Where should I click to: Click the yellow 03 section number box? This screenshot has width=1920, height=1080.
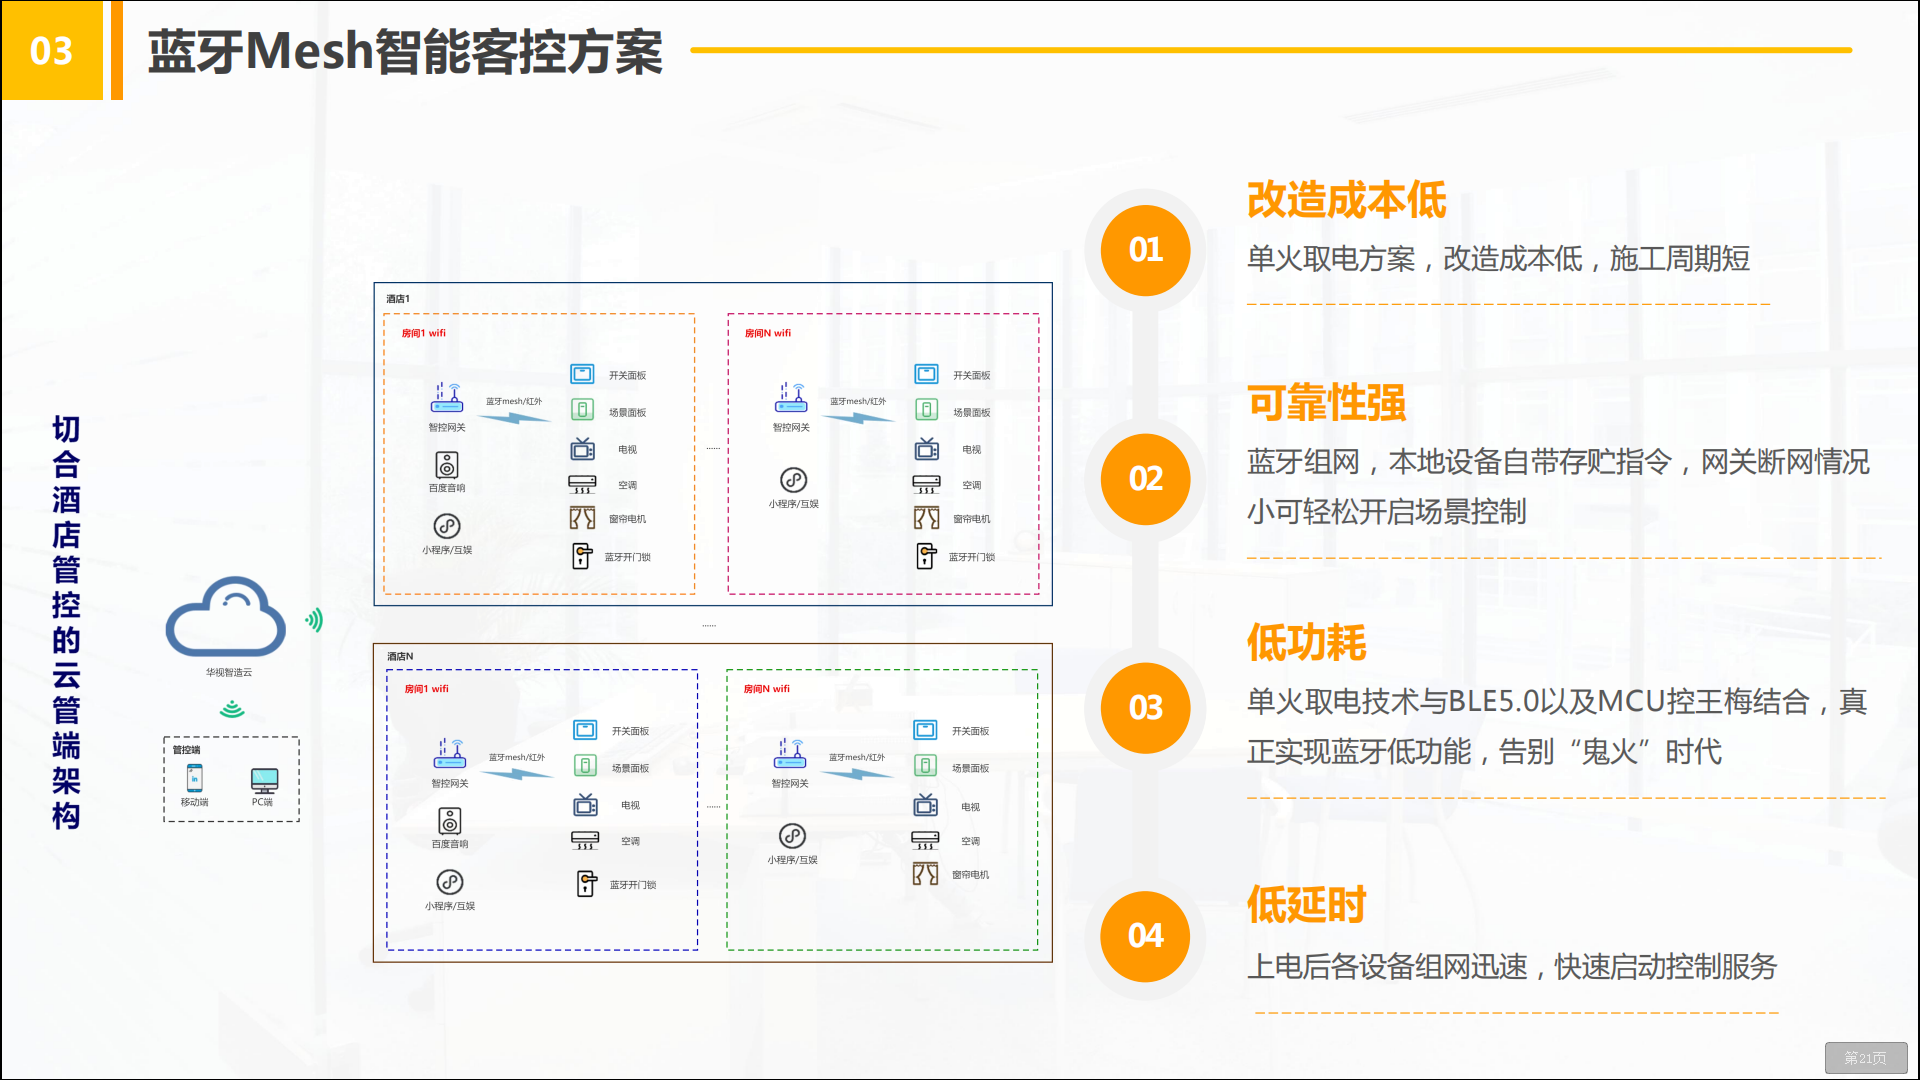tap(52, 51)
